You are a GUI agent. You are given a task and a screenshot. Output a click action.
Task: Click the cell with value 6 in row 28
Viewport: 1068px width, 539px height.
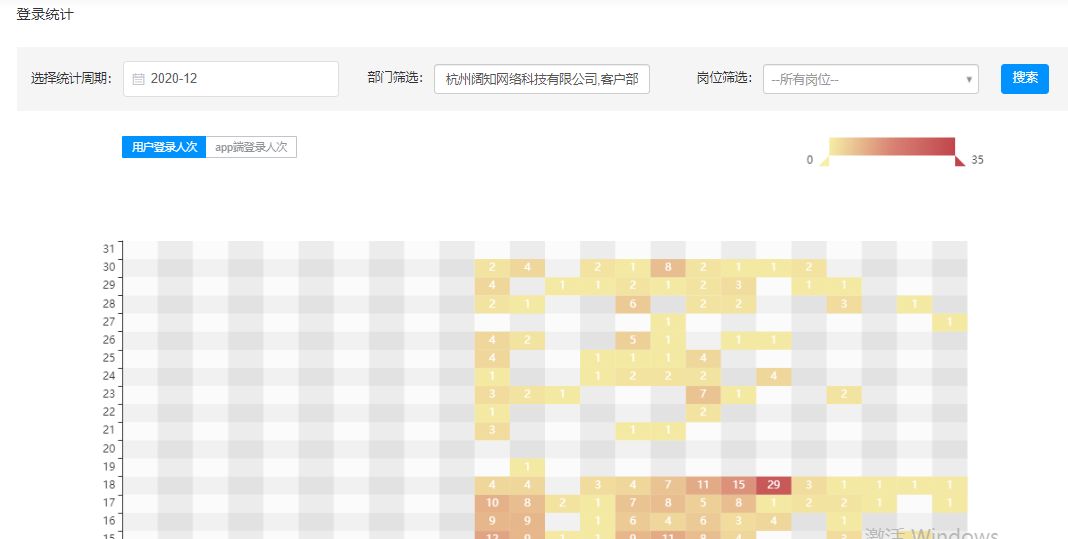point(632,304)
